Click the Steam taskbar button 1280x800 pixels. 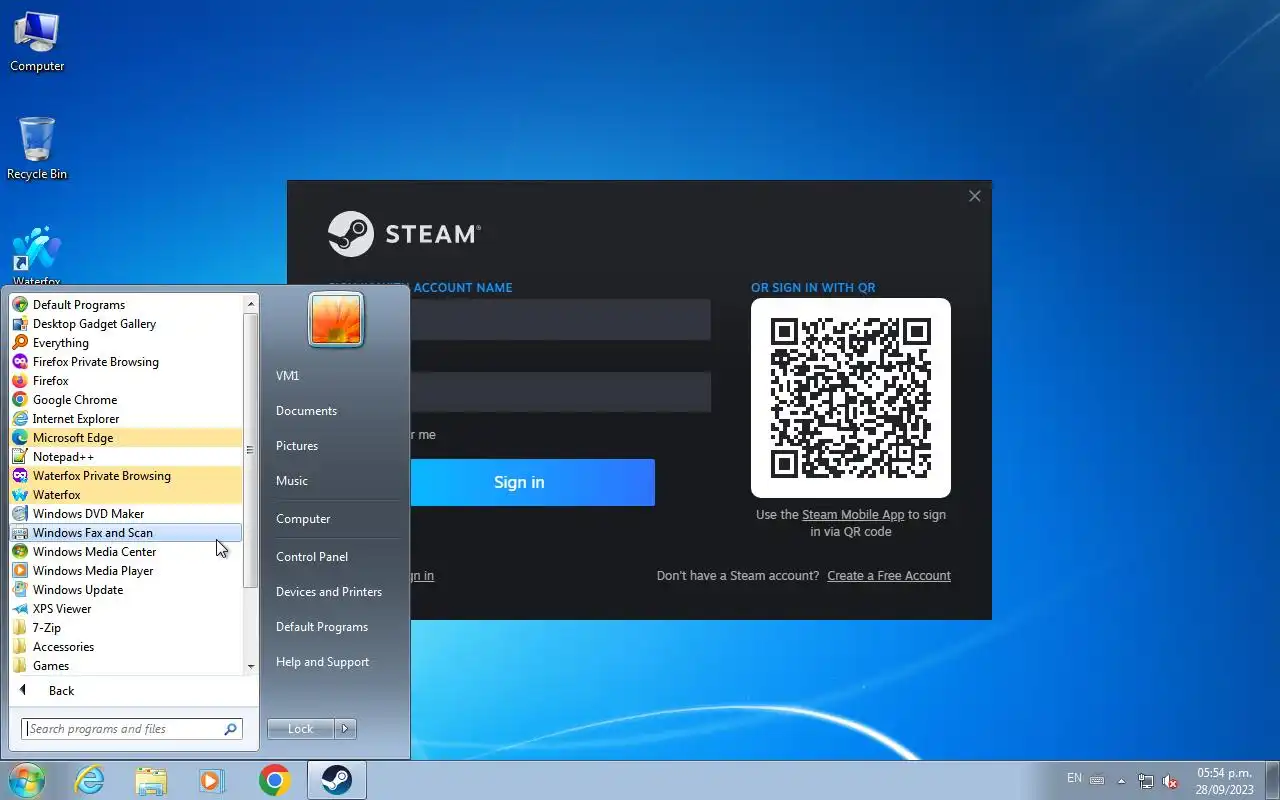tap(337, 780)
